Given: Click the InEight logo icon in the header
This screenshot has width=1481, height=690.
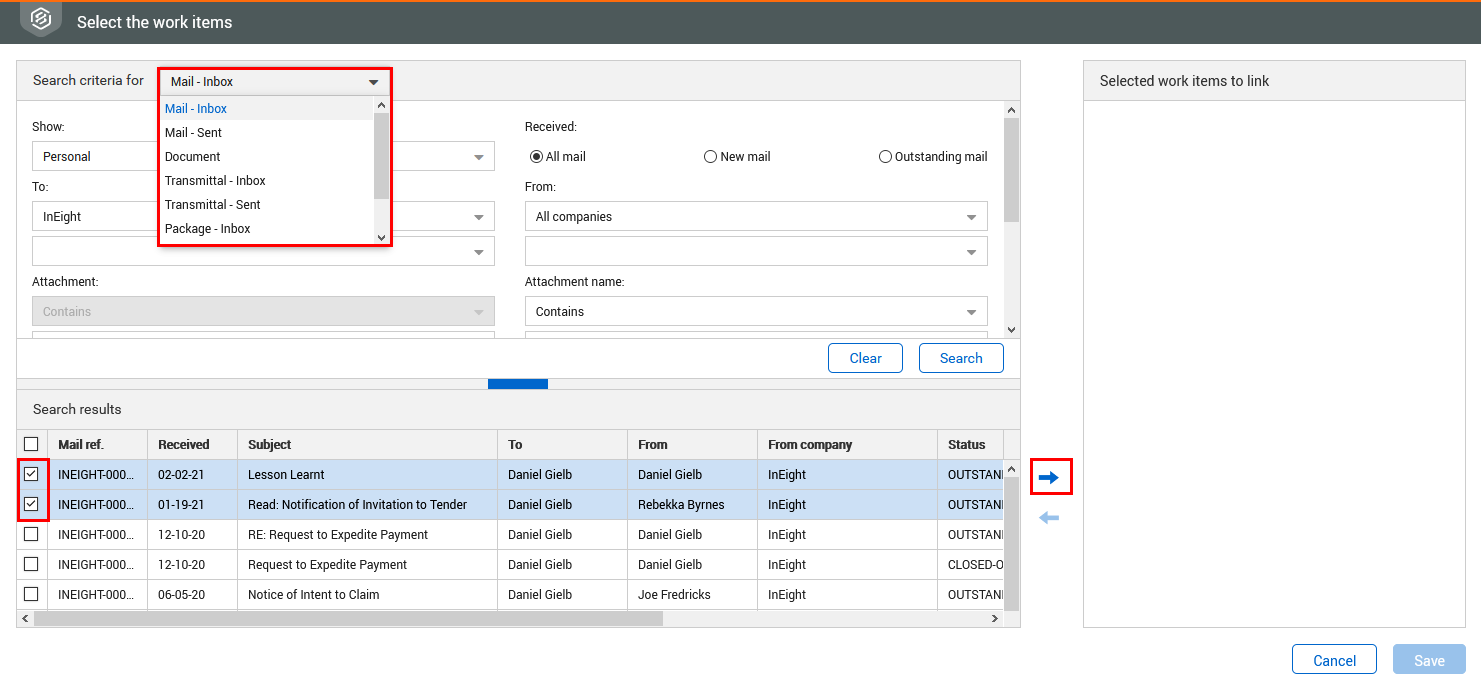Looking at the screenshot, I should click(x=39, y=18).
